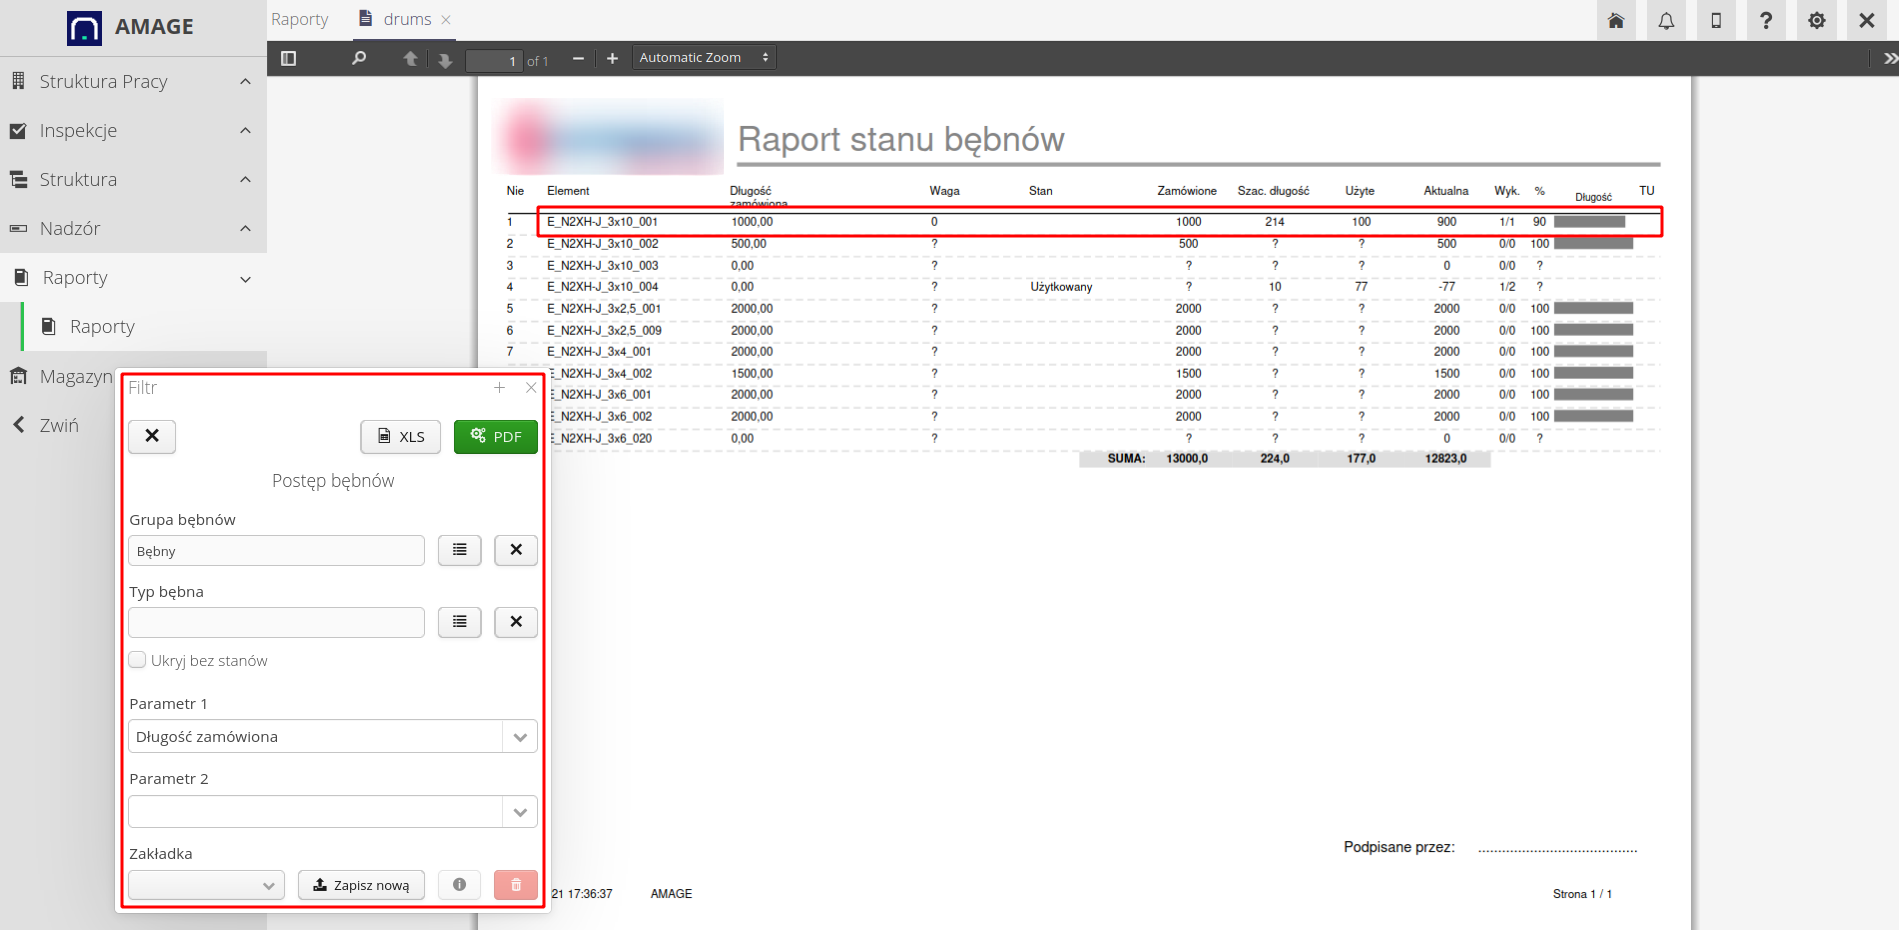Export report with the XLS button

[400, 437]
